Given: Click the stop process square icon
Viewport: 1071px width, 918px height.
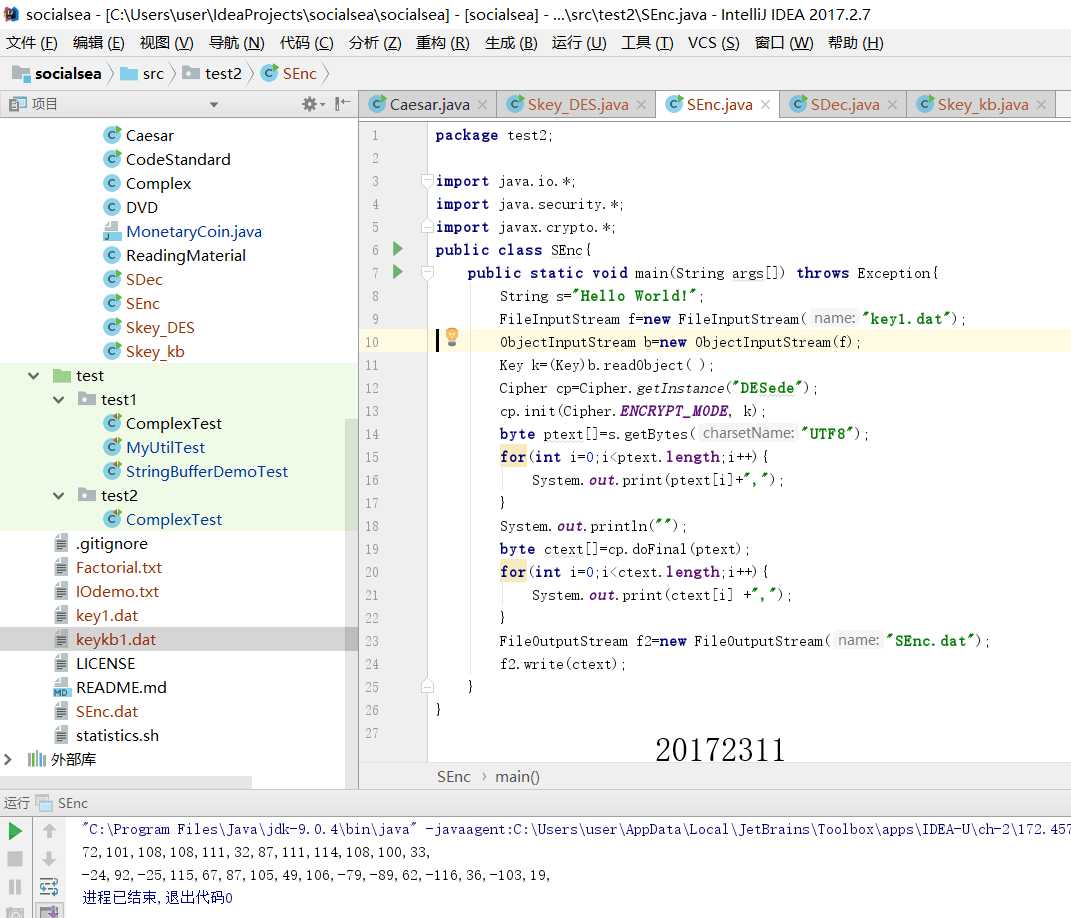Looking at the screenshot, I should click(x=15, y=859).
